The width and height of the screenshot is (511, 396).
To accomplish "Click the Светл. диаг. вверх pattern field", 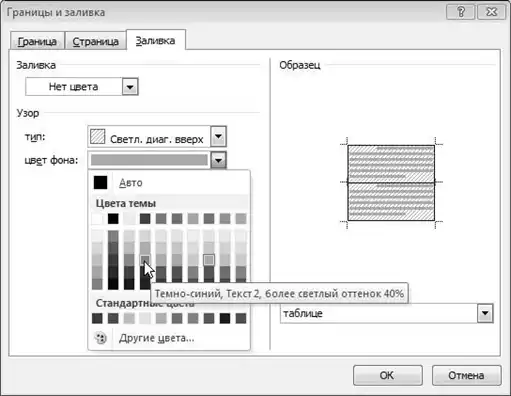I will click(x=149, y=136).
